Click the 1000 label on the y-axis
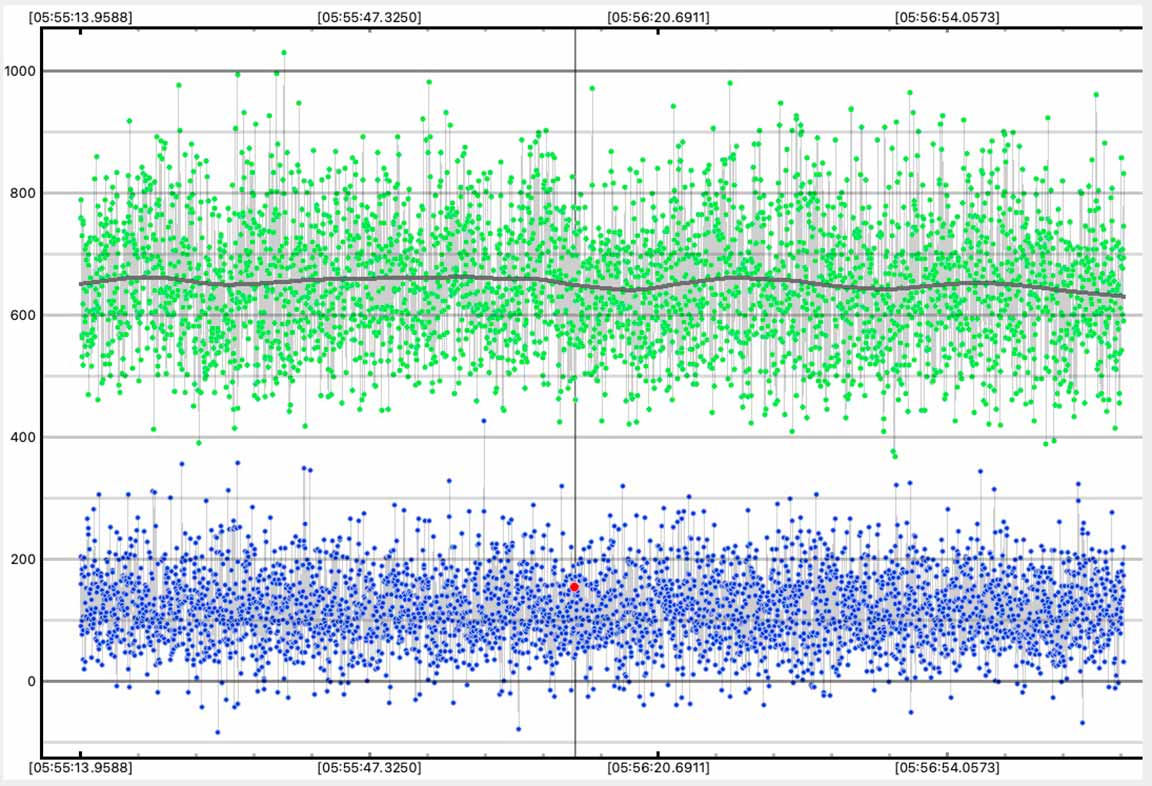The image size is (1152, 786). click(x=20, y=71)
